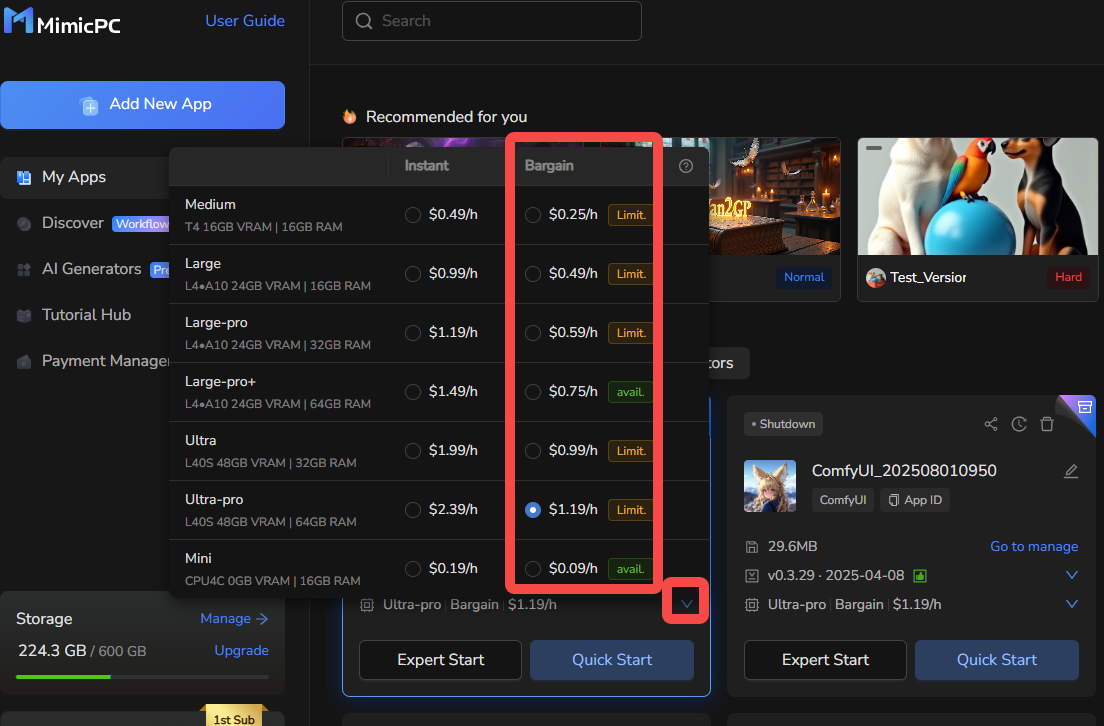Edit name with pencil icon beside ComfyUI_202508010950
This screenshot has height=726, width=1104.
[x=1070, y=471]
